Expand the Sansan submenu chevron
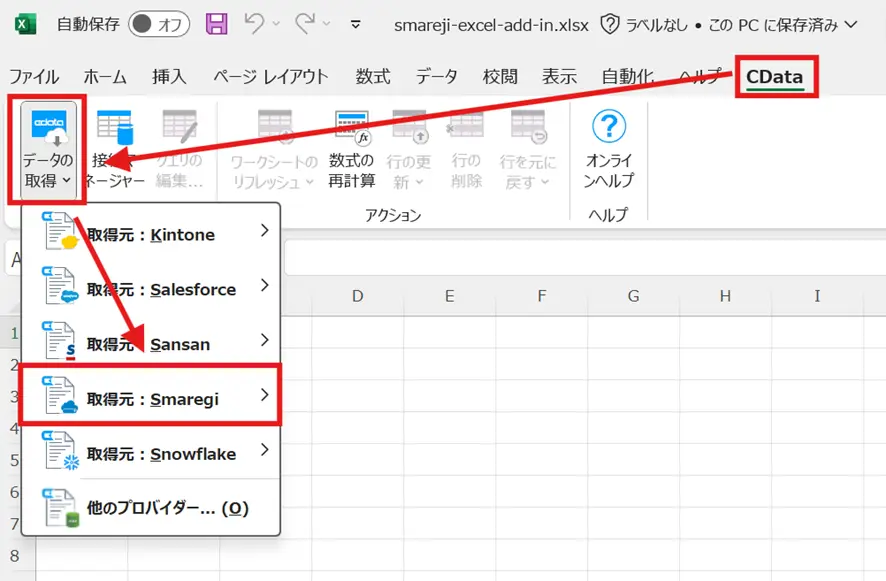The width and height of the screenshot is (886, 581). point(264,340)
